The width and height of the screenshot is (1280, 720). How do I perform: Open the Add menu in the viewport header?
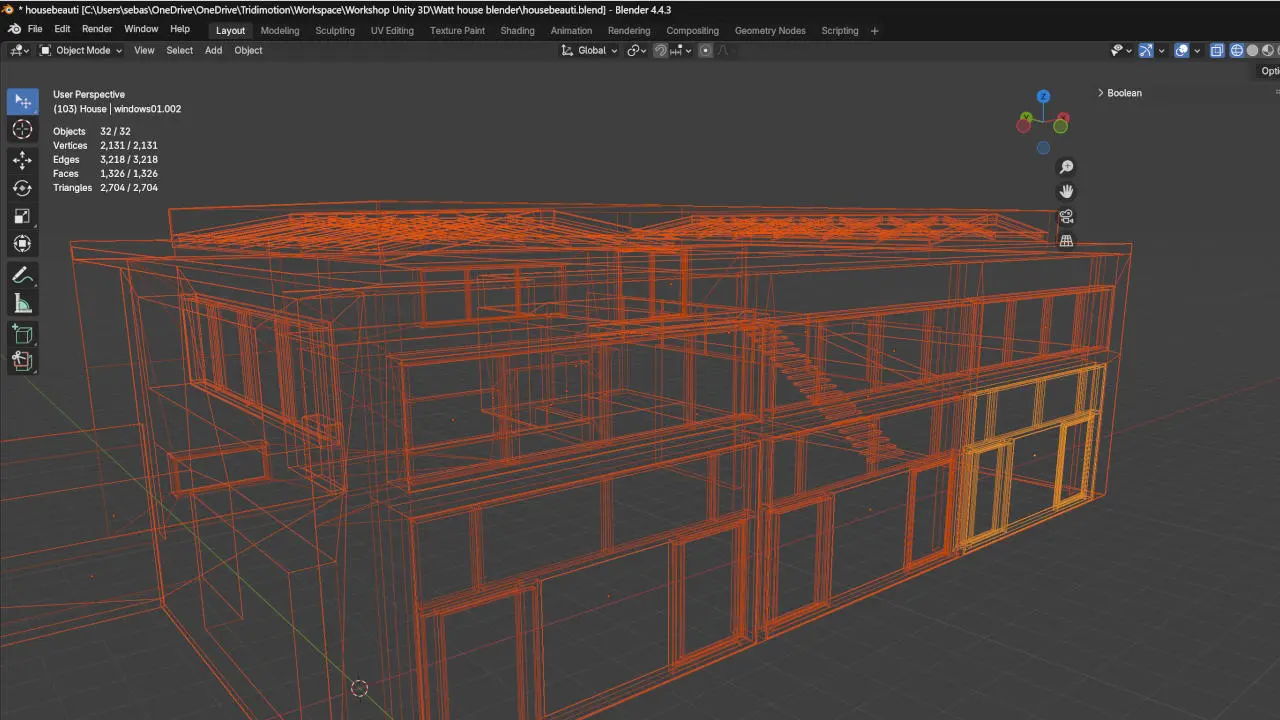coord(213,50)
